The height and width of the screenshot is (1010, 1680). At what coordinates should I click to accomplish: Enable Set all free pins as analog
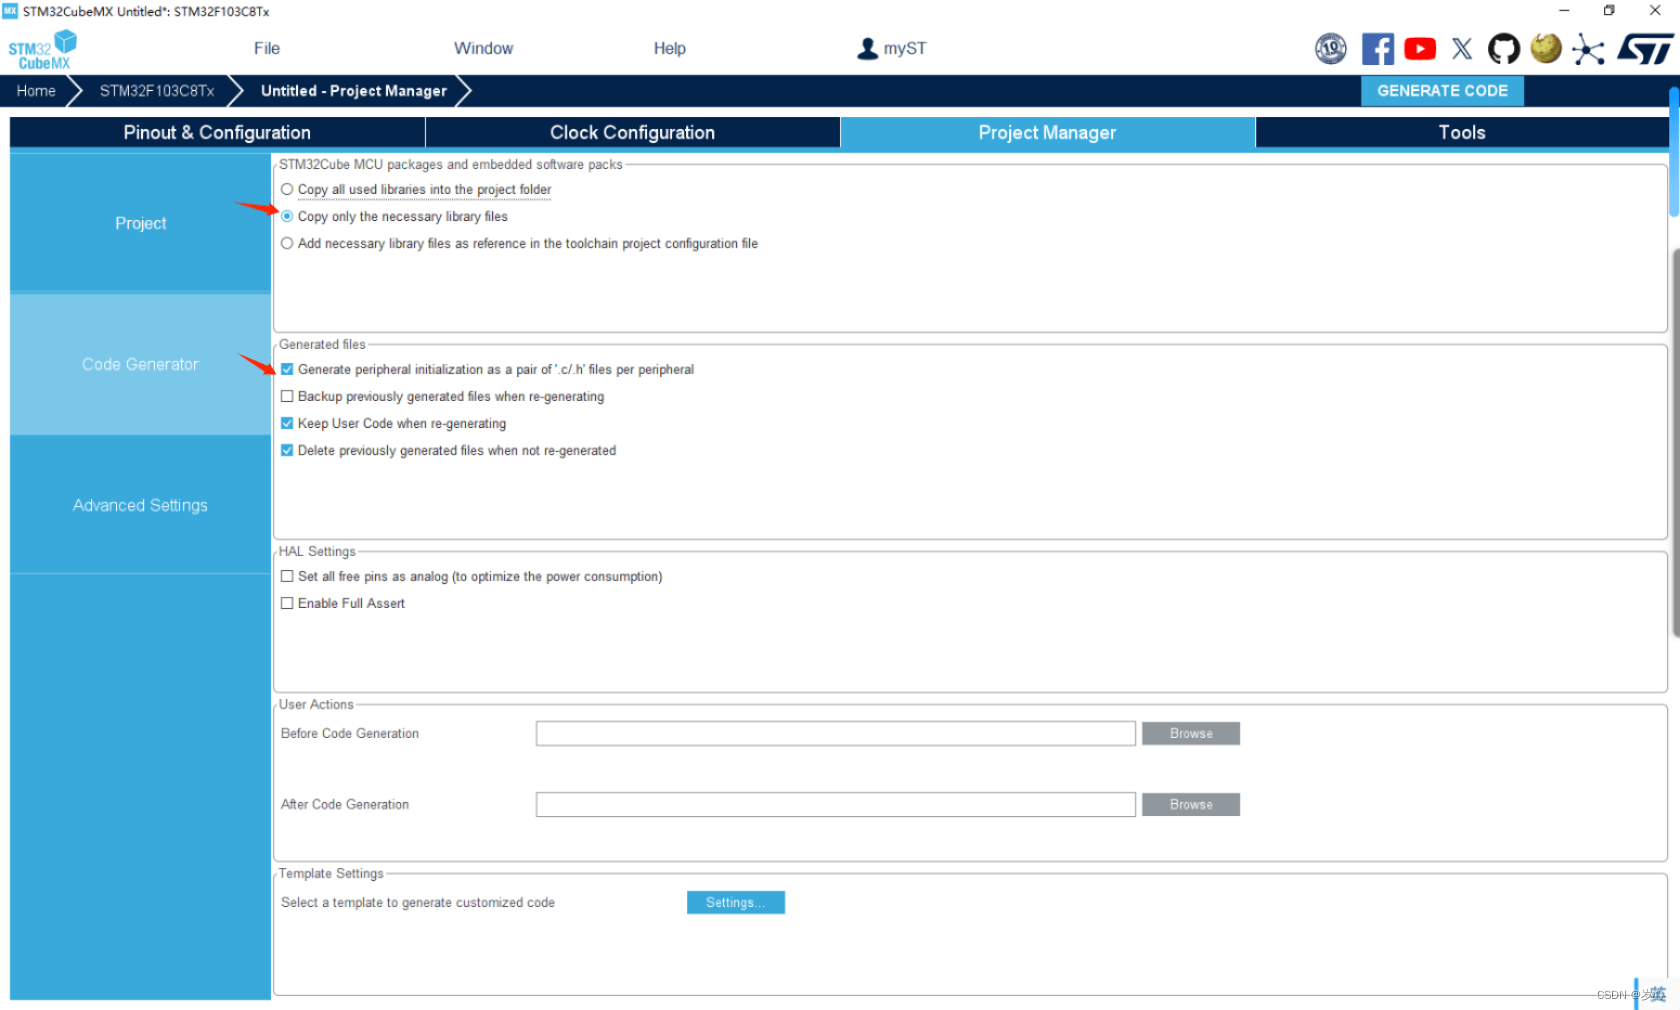pyautogui.click(x=287, y=576)
